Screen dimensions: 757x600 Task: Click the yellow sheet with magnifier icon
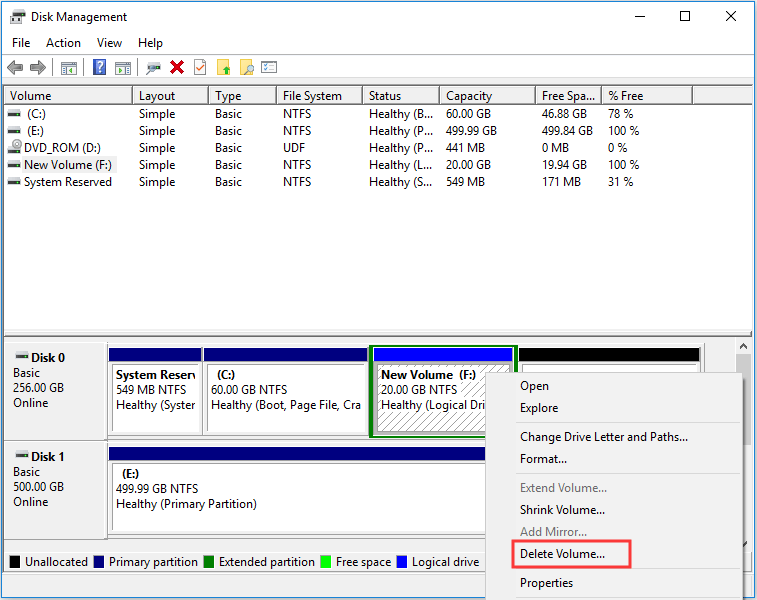click(247, 67)
